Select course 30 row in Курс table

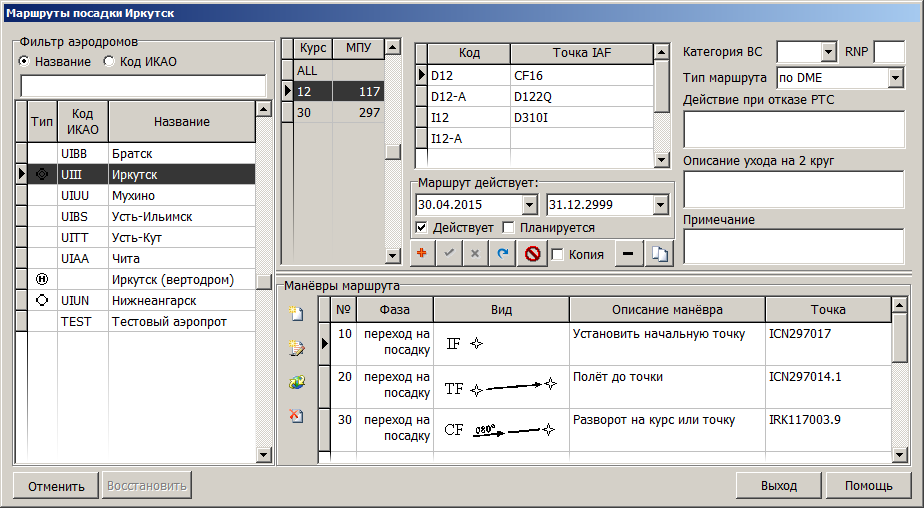pyautogui.click(x=305, y=113)
